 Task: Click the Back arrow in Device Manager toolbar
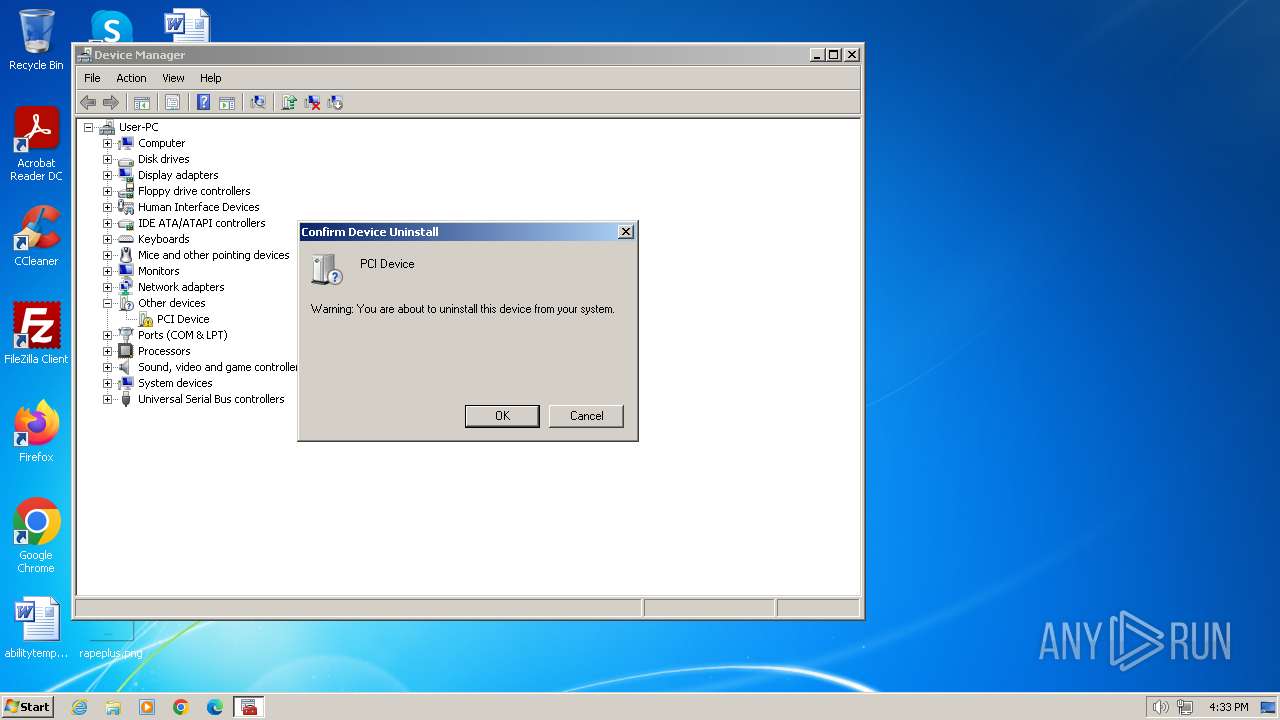pos(88,102)
